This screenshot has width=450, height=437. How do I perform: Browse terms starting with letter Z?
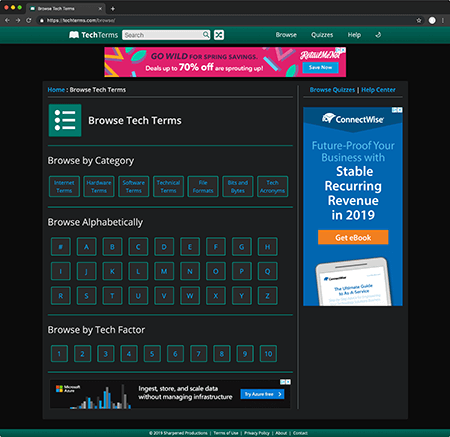[267, 296]
